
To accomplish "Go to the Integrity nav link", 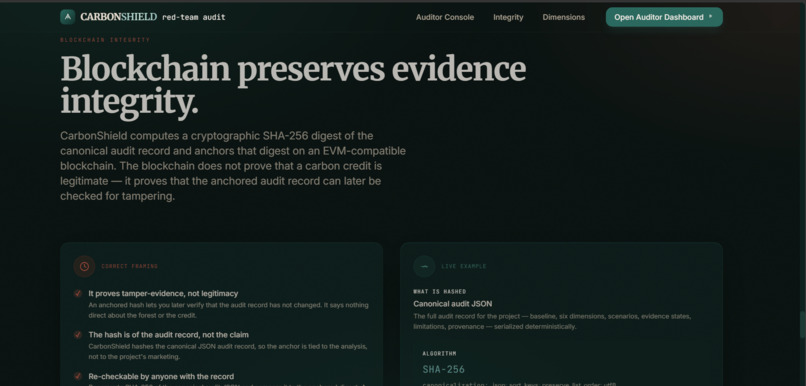I will pyautogui.click(x=508, y=17).
